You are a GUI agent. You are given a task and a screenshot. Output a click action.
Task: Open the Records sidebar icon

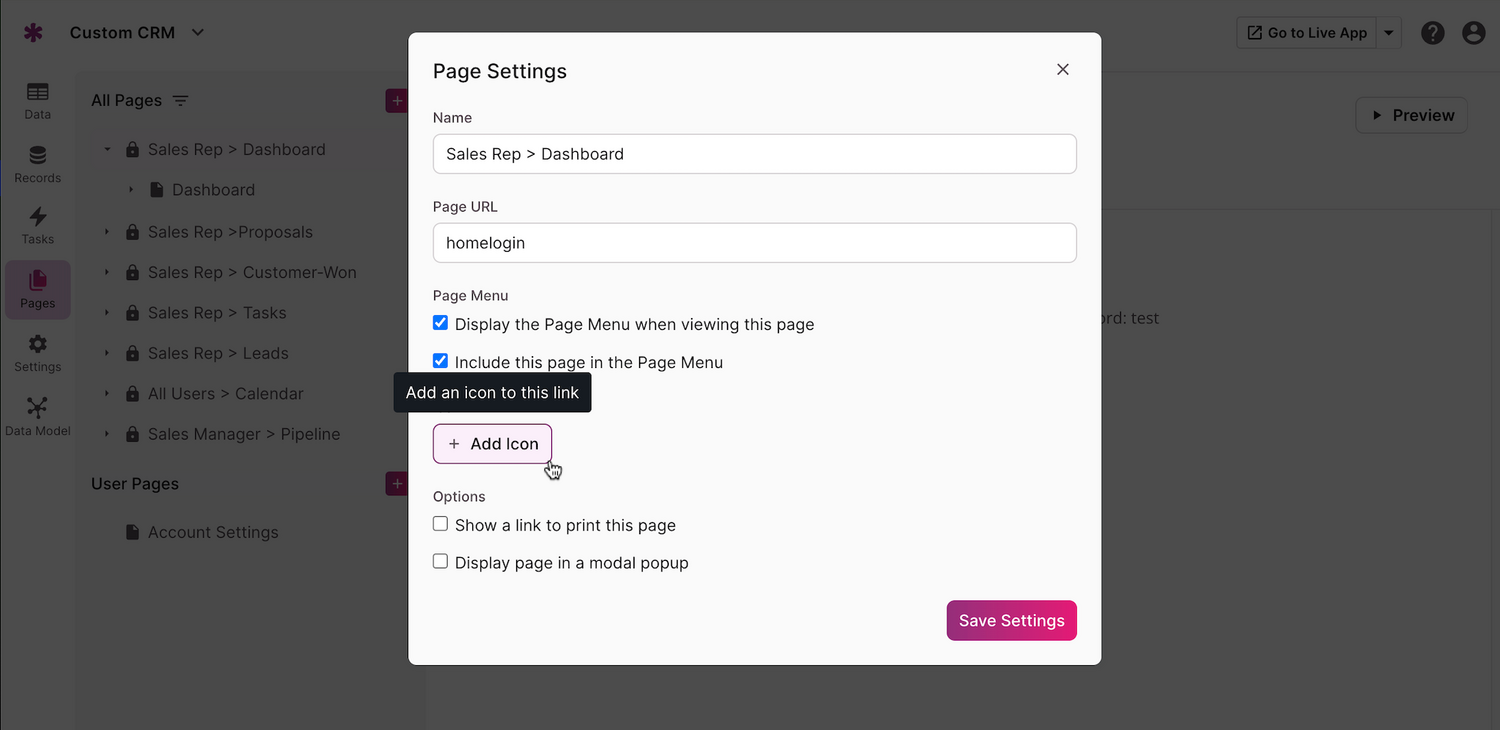[37, 163]
